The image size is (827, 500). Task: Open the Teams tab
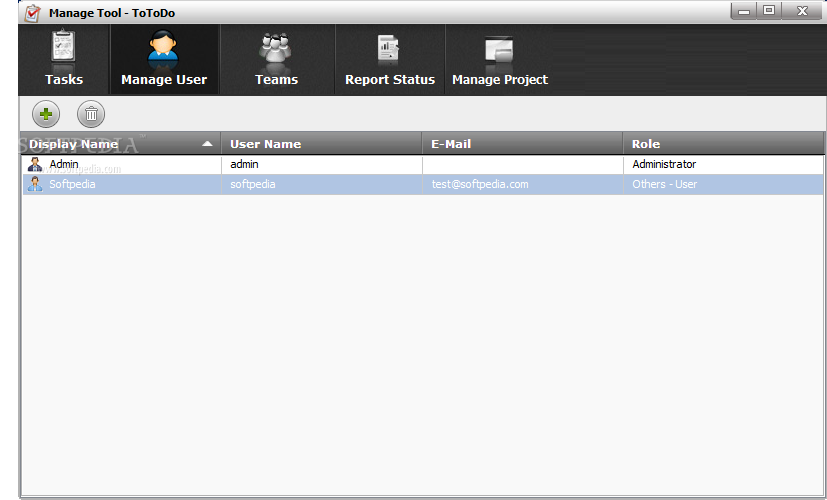point(276,60)
